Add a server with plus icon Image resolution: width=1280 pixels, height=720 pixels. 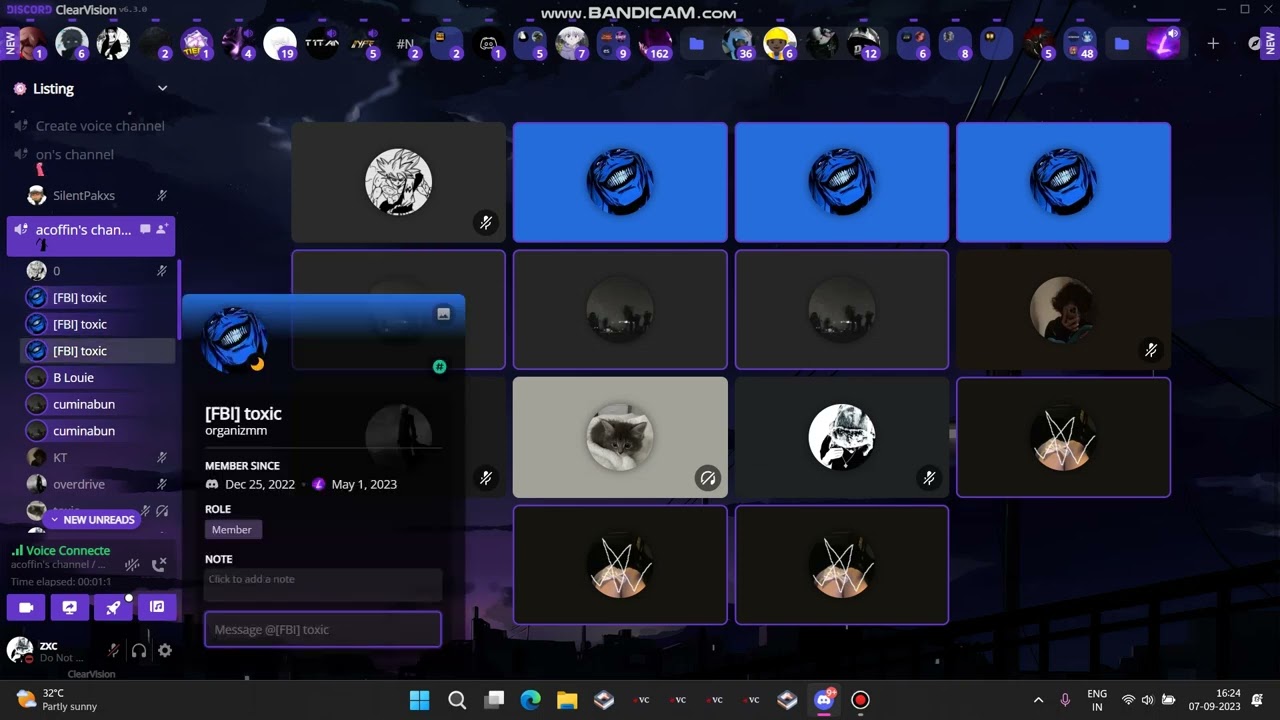[1213, 43]
